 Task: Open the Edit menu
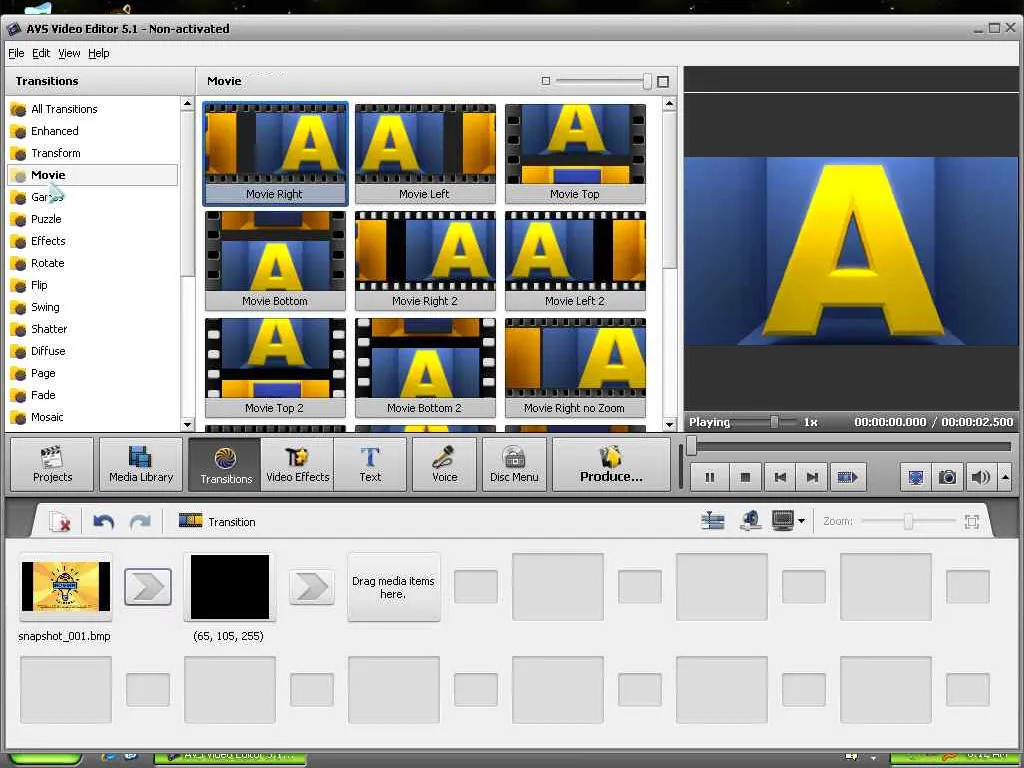(x=41, y=53)
